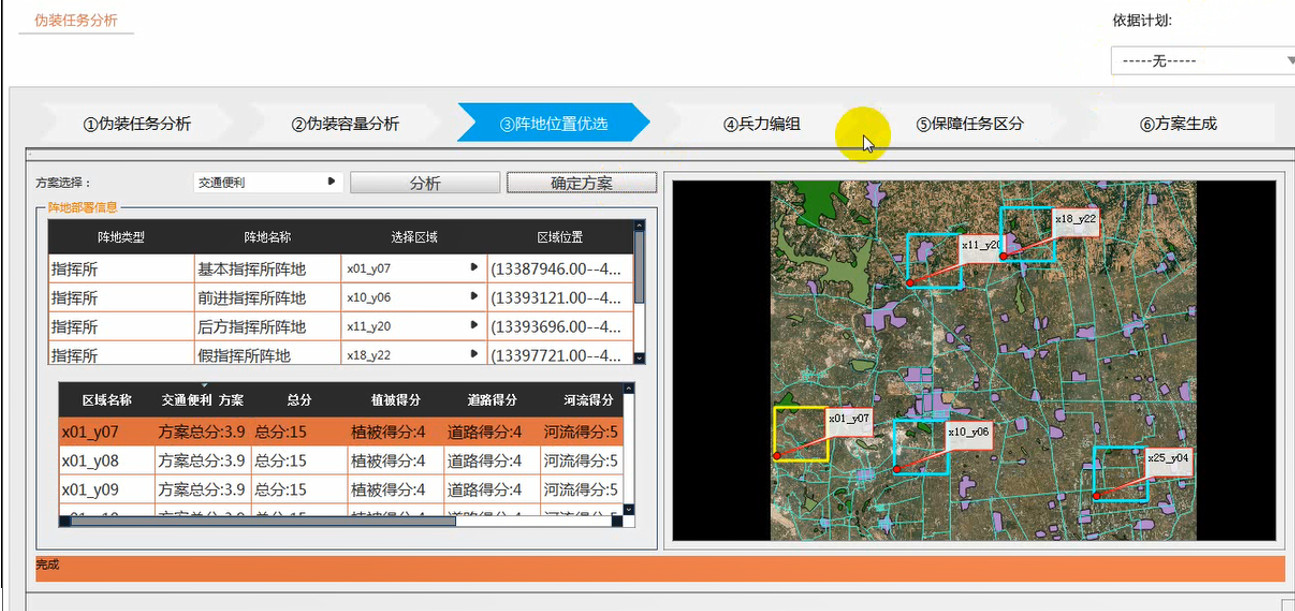Sort by 道路得分 column header
The height and width of the screenshot is (611, 1295).
491,400
